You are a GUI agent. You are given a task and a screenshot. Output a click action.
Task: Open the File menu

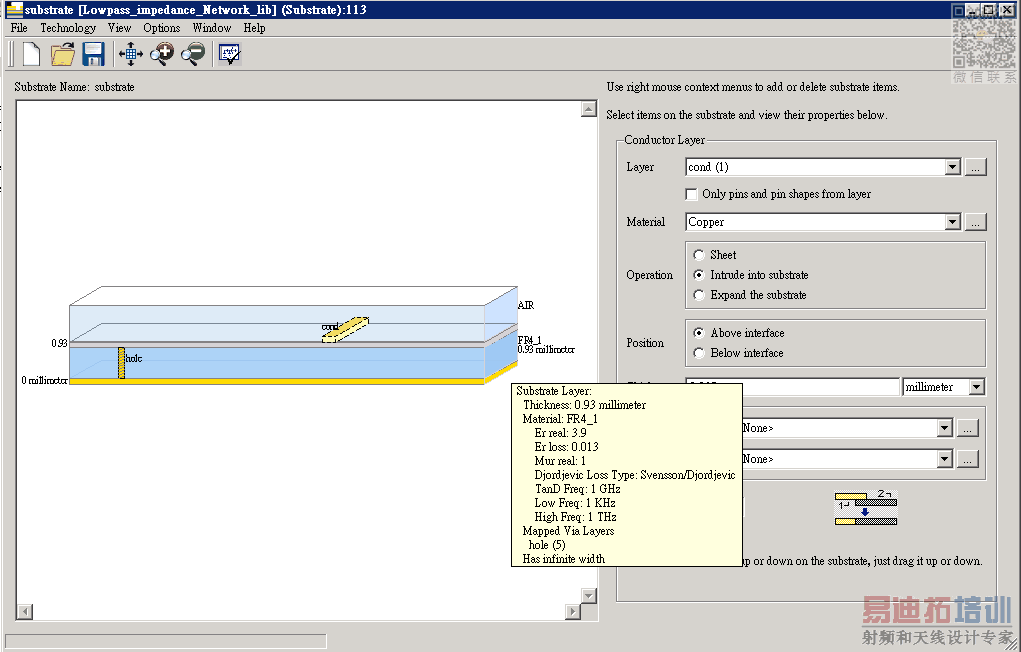point(19,28)
